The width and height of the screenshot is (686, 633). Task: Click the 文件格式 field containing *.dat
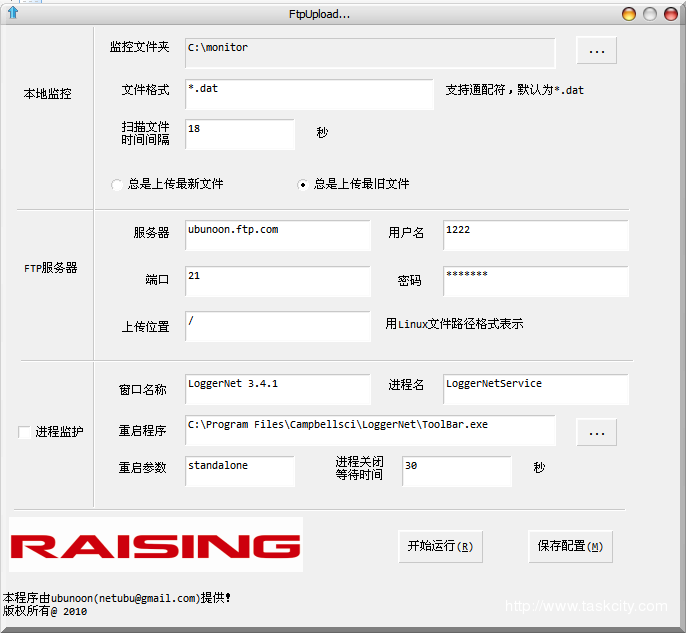(x=309, y=94)
